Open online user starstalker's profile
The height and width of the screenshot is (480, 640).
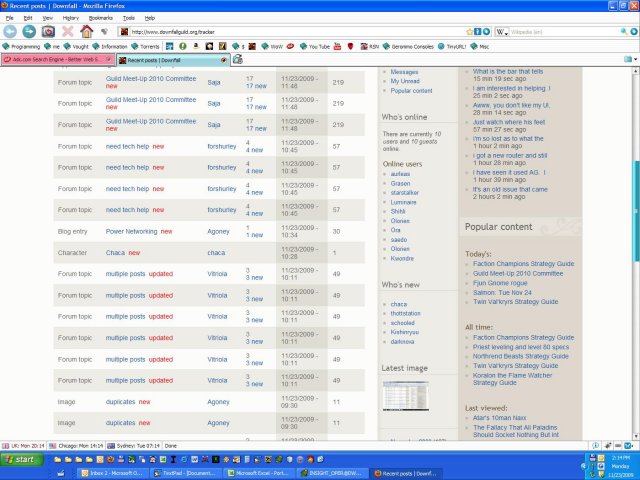pos(404,193)
